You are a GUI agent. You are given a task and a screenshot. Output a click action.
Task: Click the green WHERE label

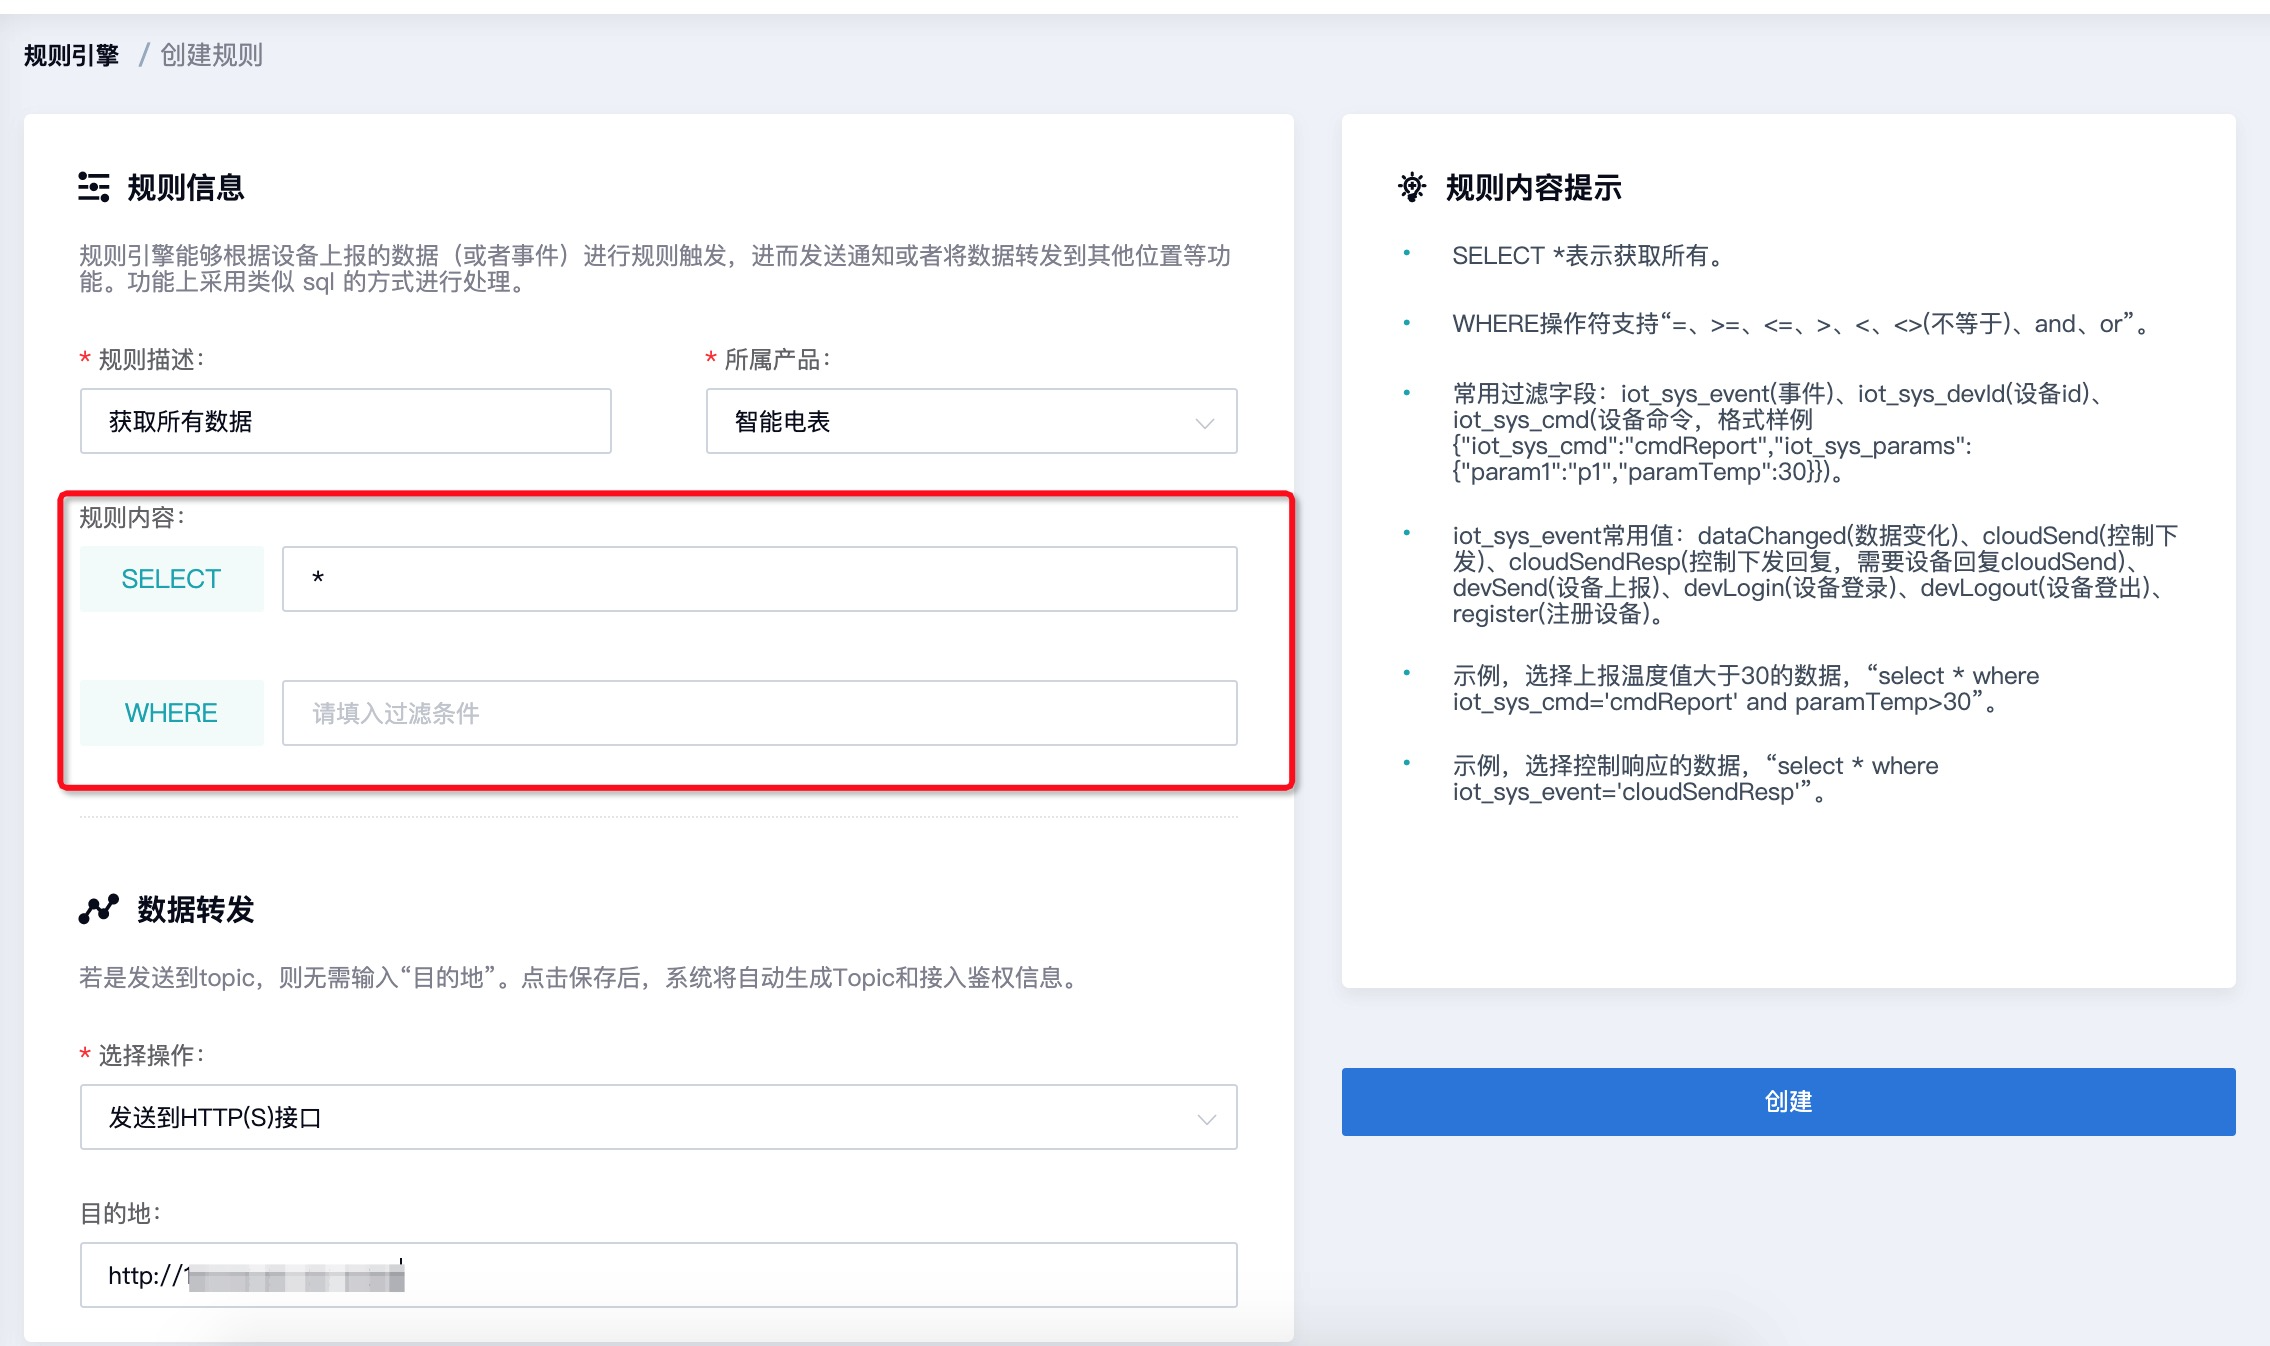171,713
